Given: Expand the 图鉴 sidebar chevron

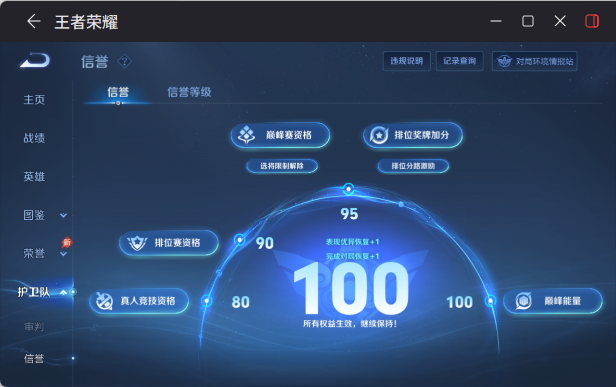Looking at the screenshot, I should (x=63, y=215).
